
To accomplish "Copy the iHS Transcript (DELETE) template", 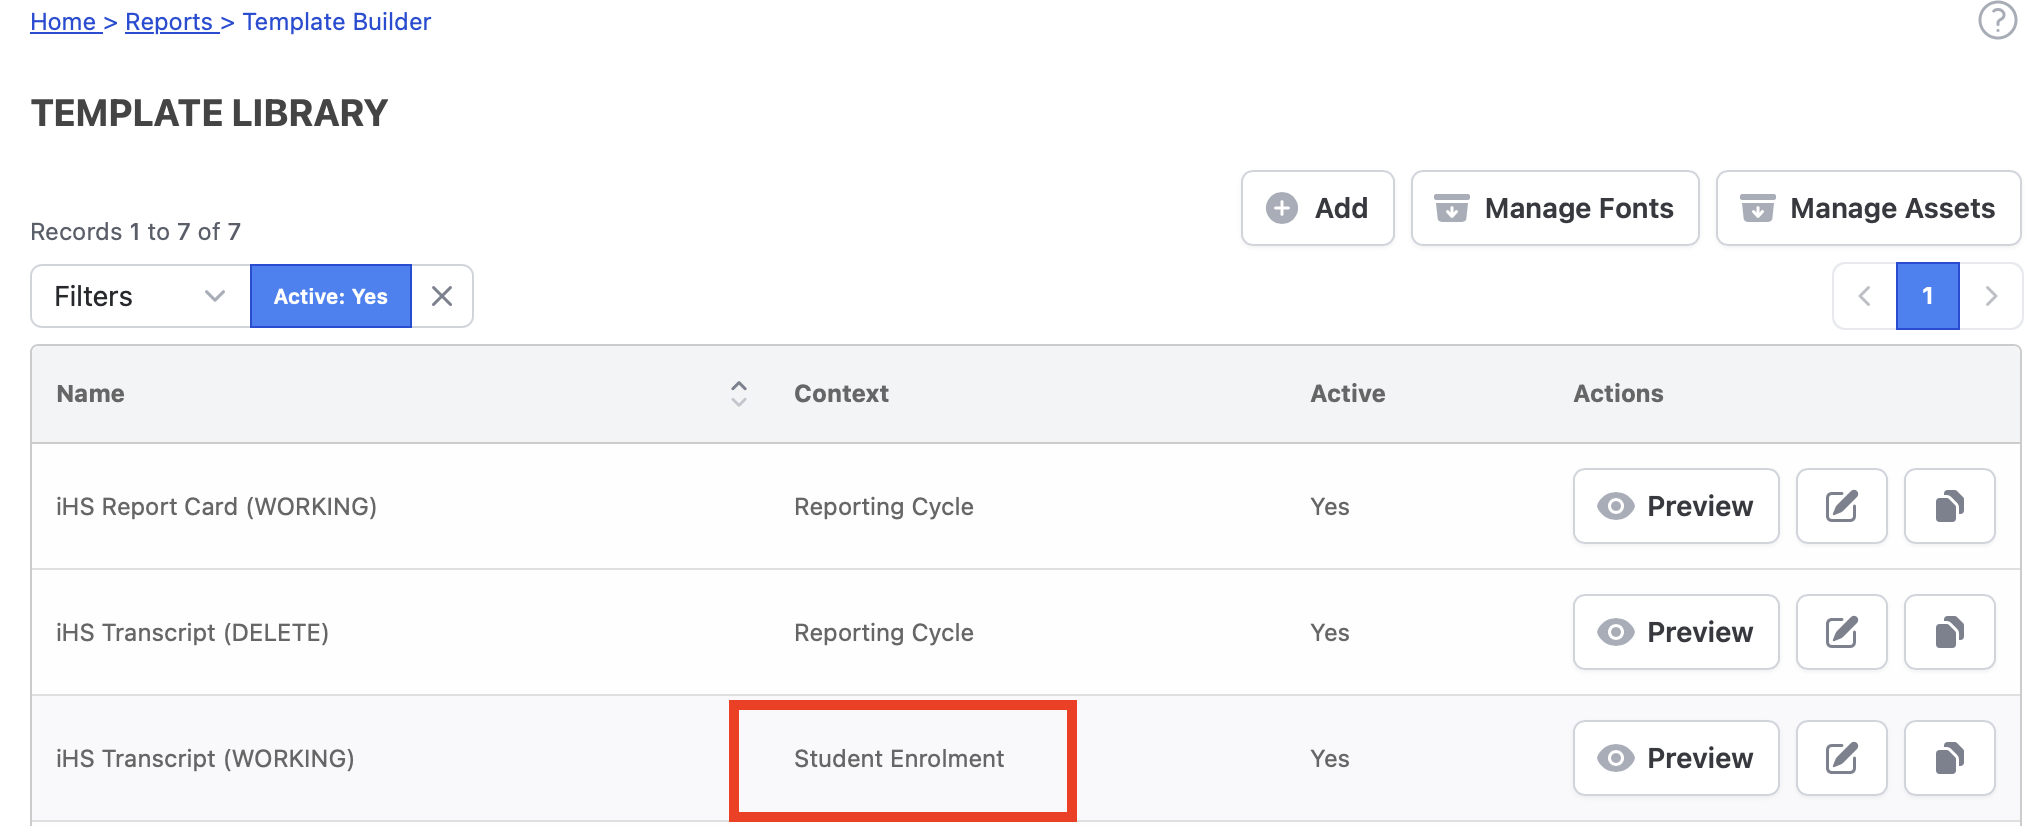I will (1949, 632).
